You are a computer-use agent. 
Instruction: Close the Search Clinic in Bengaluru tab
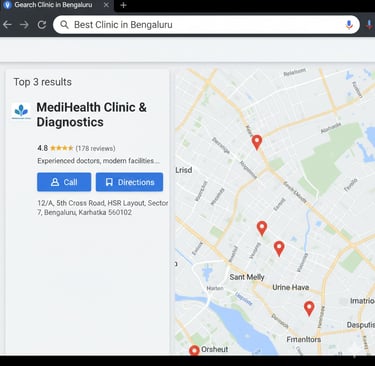point(106,5)
